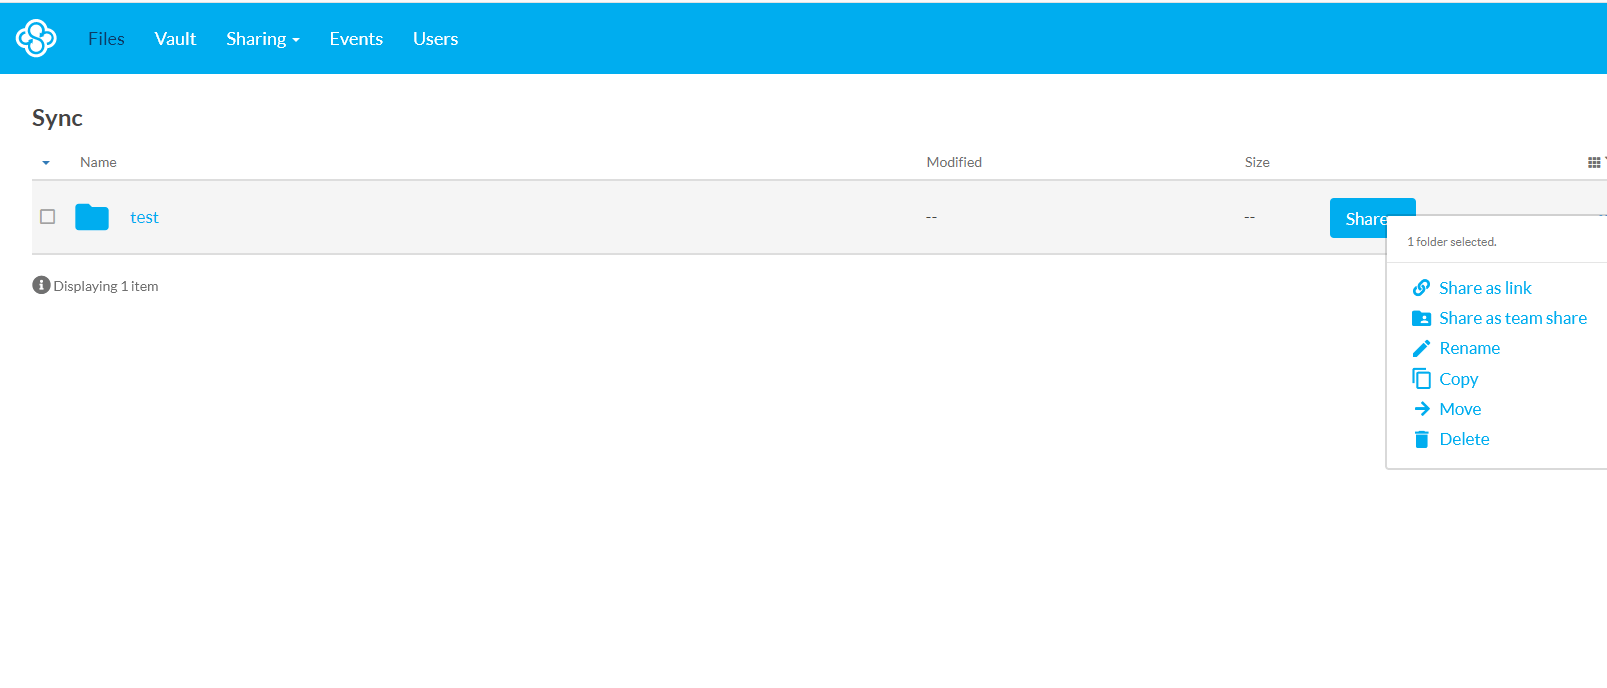The width and height of the screenshot is (1607, 688).
Task: Go to the Vault section
Action: (x=175, y=39)
